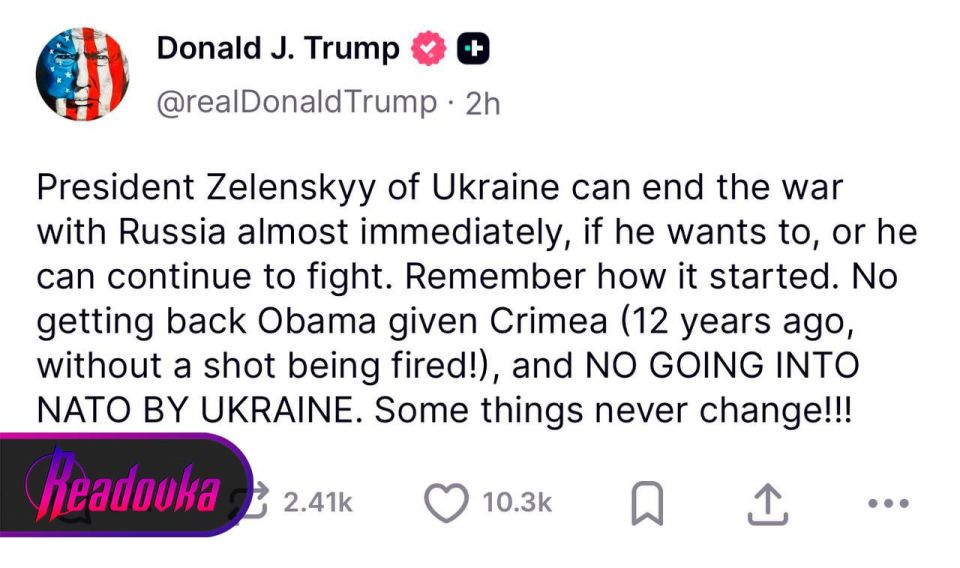The width and height of the screenshot is (960, 568).
Task: Open Donald J. Trump's profile avatar
Action: point(83,74)
